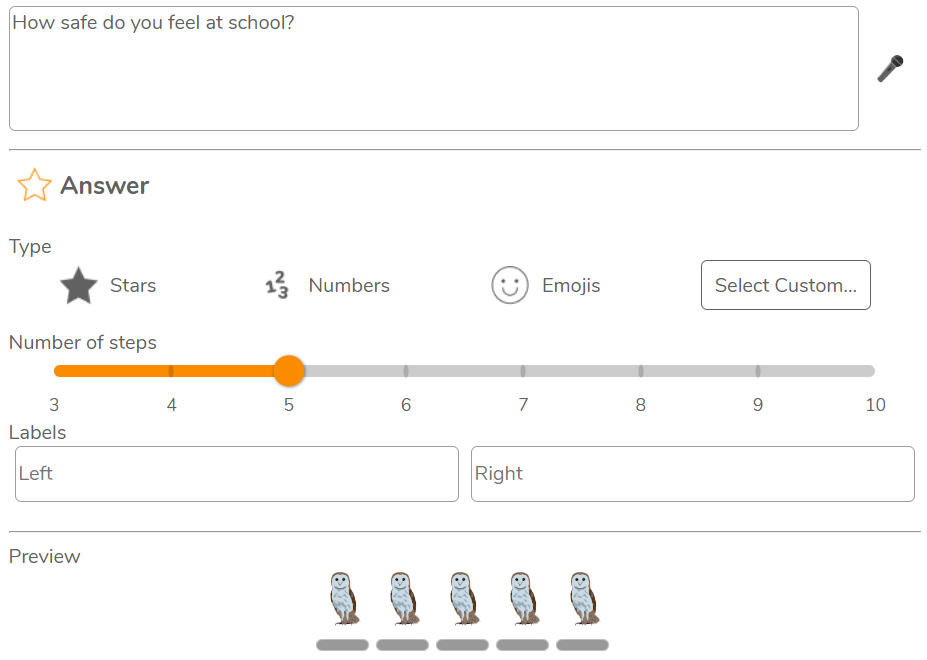Image resolution: width=927 pixels, height=660 pixels.
Task: Set number of steps to 7
Action: tap(523, 371)
